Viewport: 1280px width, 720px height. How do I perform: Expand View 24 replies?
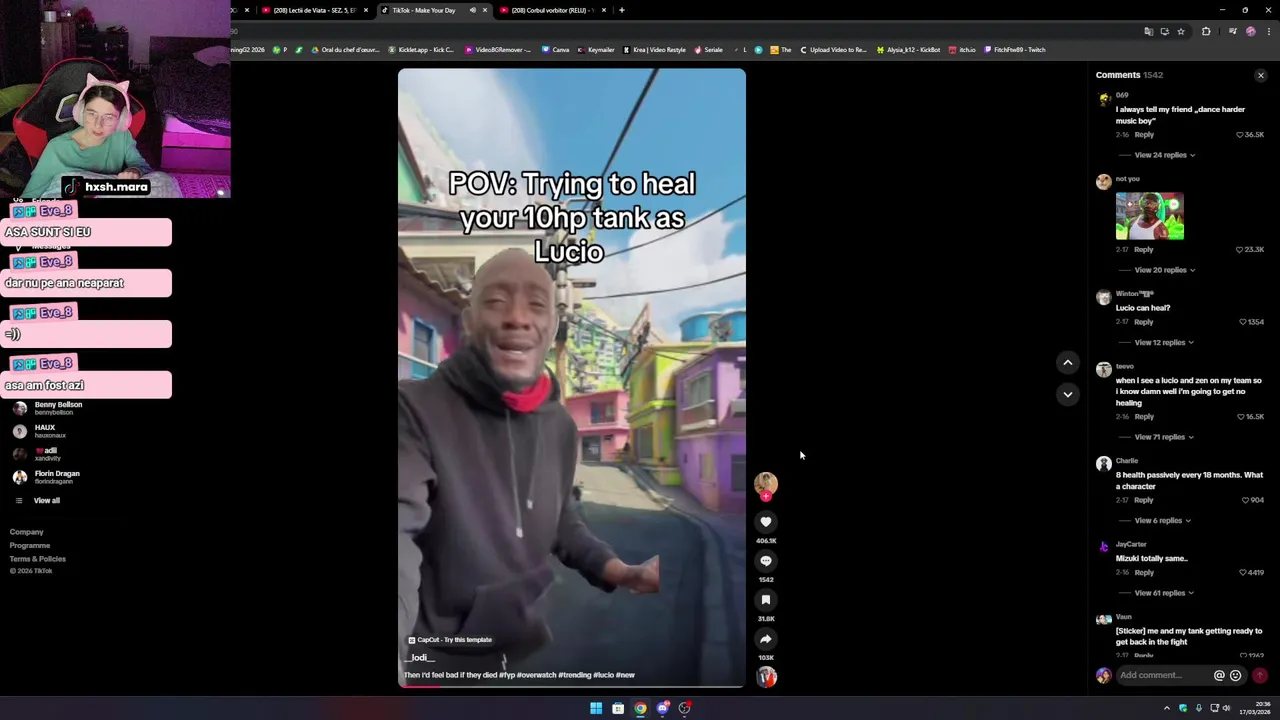point(1165,155)
